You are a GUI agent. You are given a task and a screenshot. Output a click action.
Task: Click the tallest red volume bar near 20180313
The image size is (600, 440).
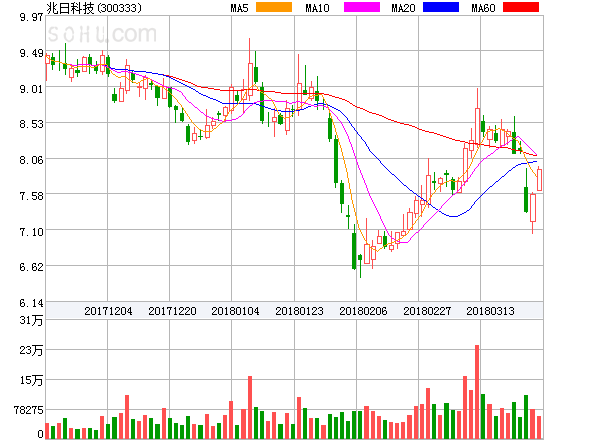tap(477, 392)
